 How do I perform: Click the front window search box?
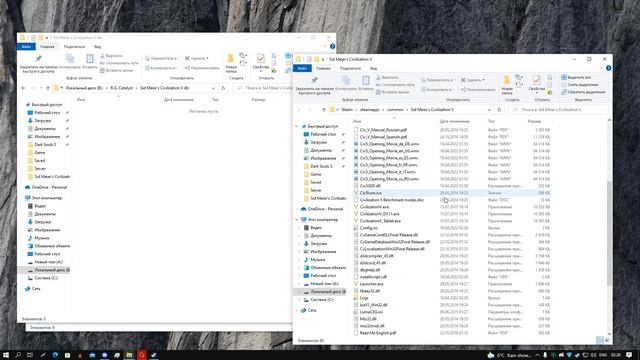click(x=558, y=110)
